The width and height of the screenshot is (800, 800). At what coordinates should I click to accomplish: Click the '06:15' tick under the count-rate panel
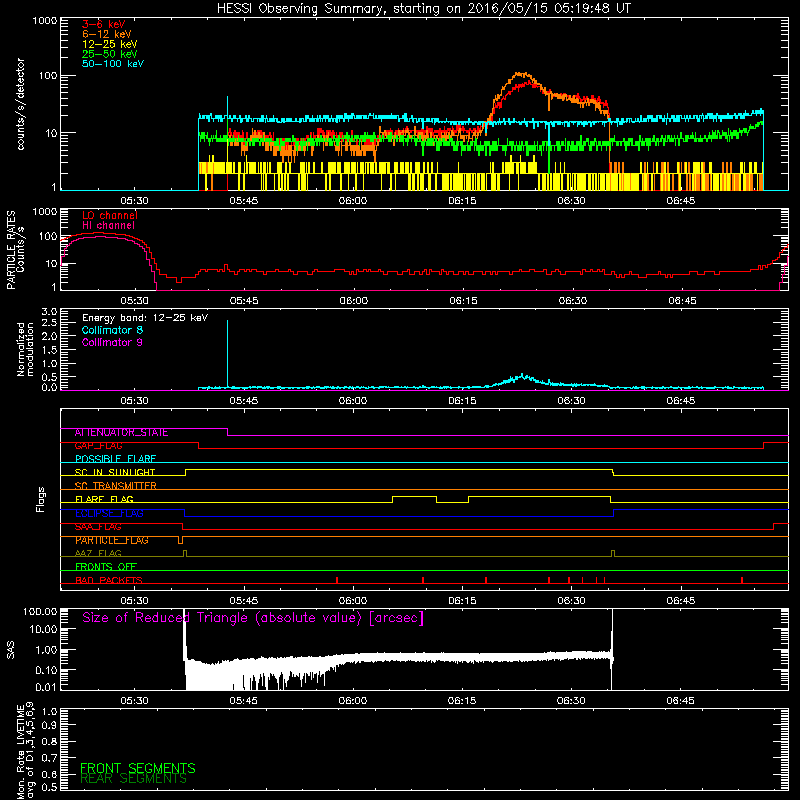[x=462, y=201]
